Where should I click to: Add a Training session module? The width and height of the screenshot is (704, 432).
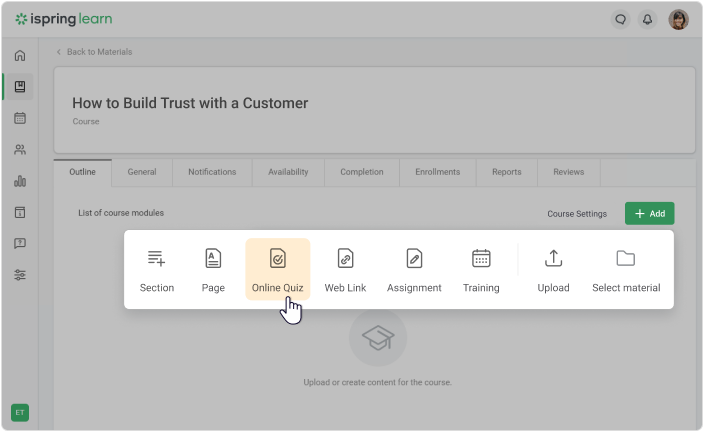481,271
